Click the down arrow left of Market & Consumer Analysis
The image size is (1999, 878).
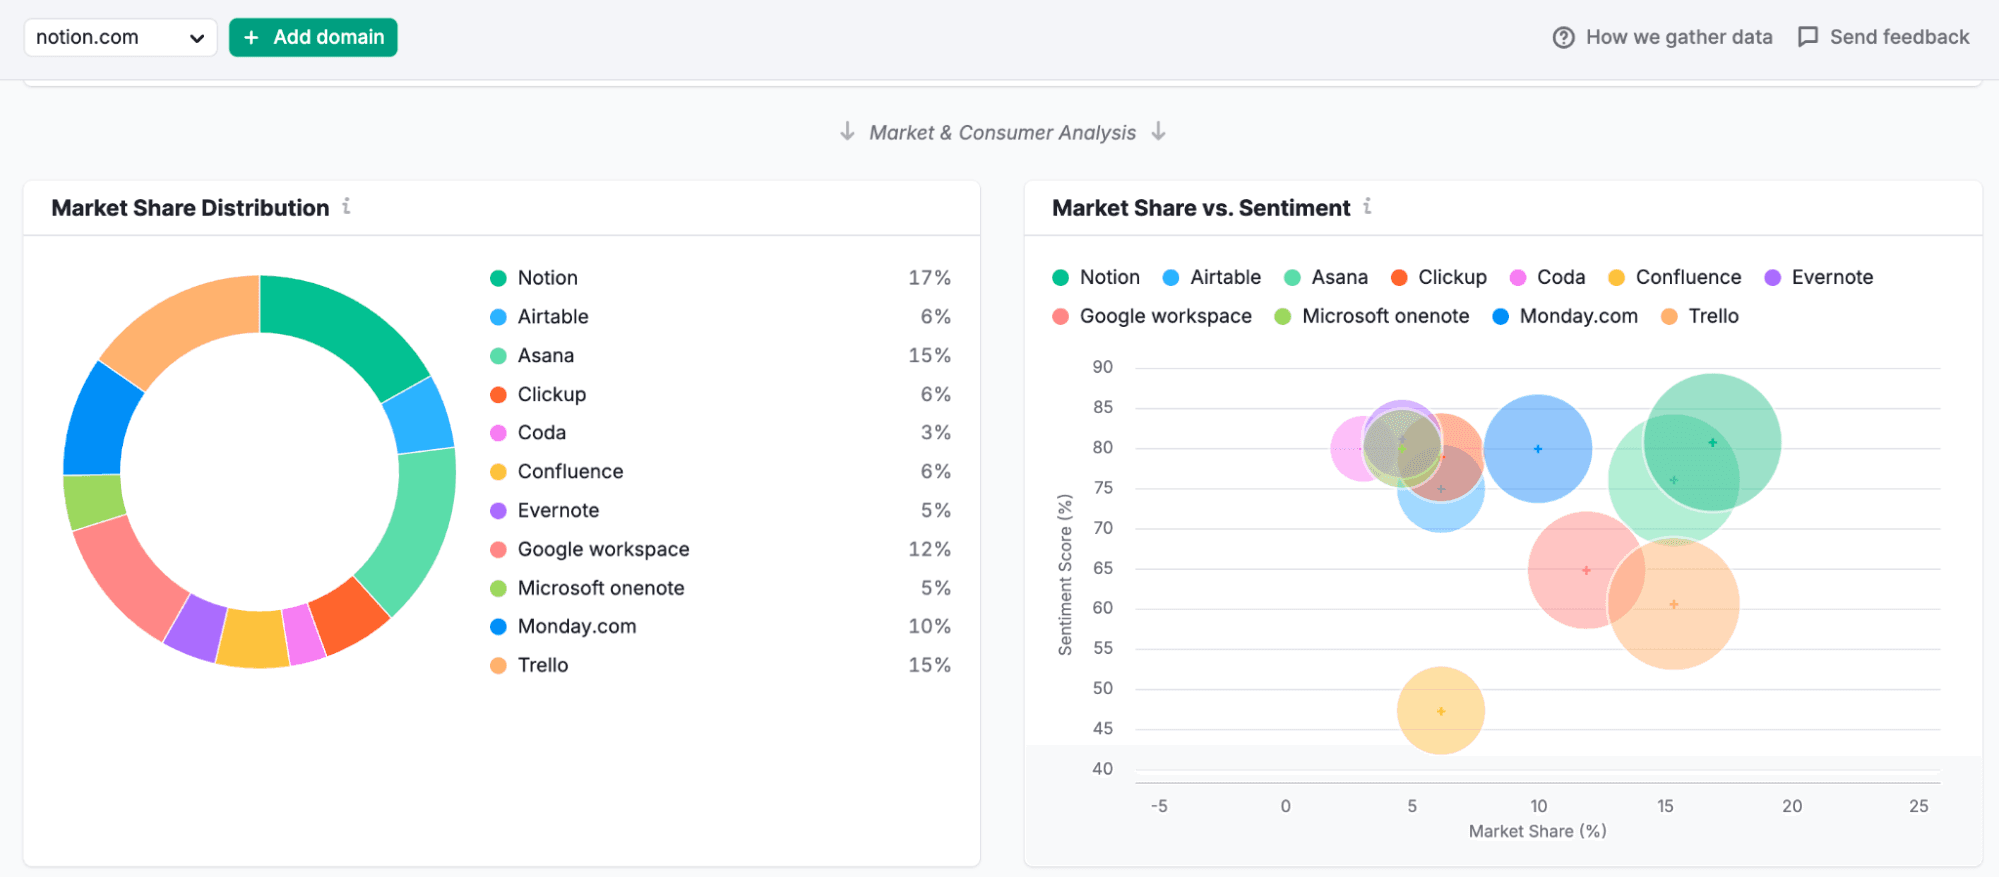pos(847,132)
